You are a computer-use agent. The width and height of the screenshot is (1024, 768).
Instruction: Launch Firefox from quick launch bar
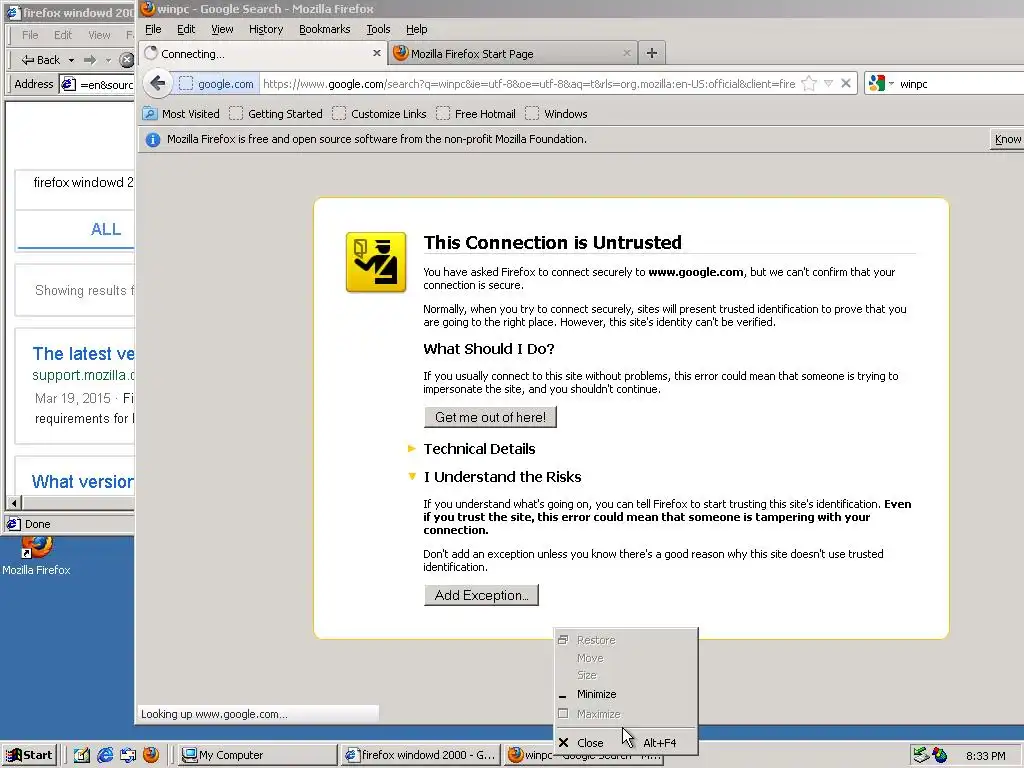pyautogui.click(x=151, y=756)
